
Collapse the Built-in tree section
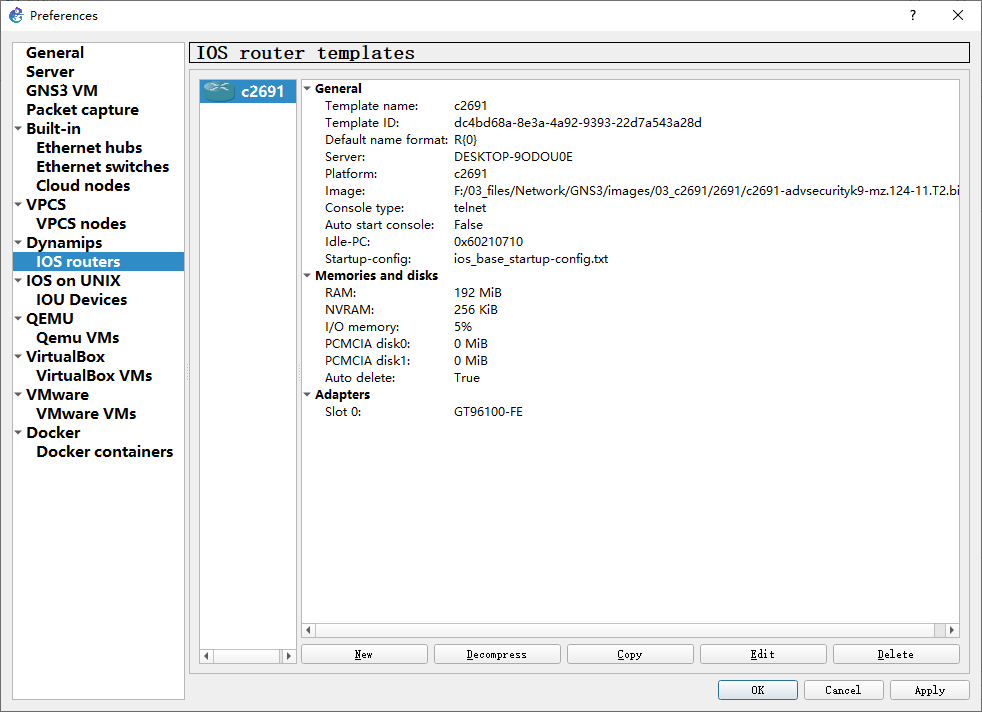[x=18, y=128]
